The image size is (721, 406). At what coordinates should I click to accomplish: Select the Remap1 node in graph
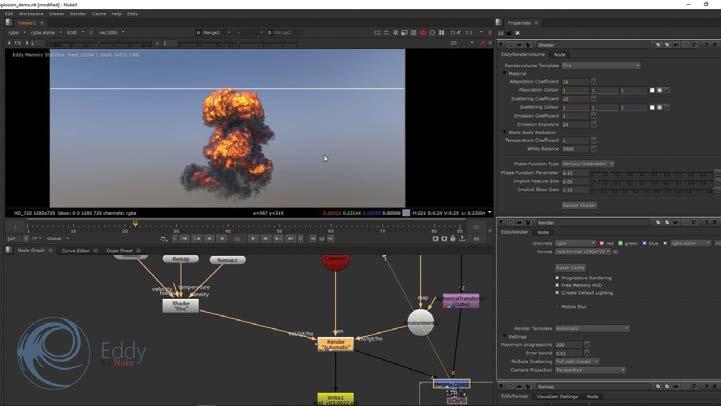(x=226, y=260)
